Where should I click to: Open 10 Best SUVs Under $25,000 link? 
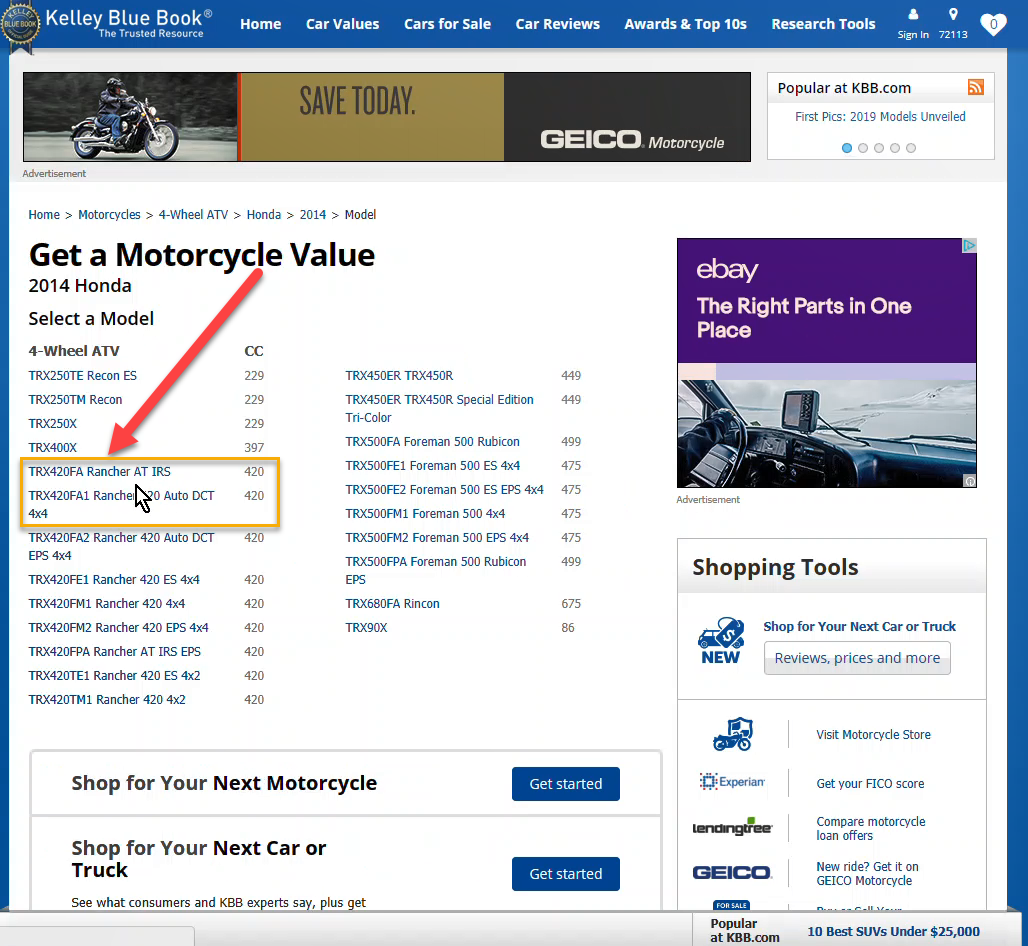[x=893, y=932]
